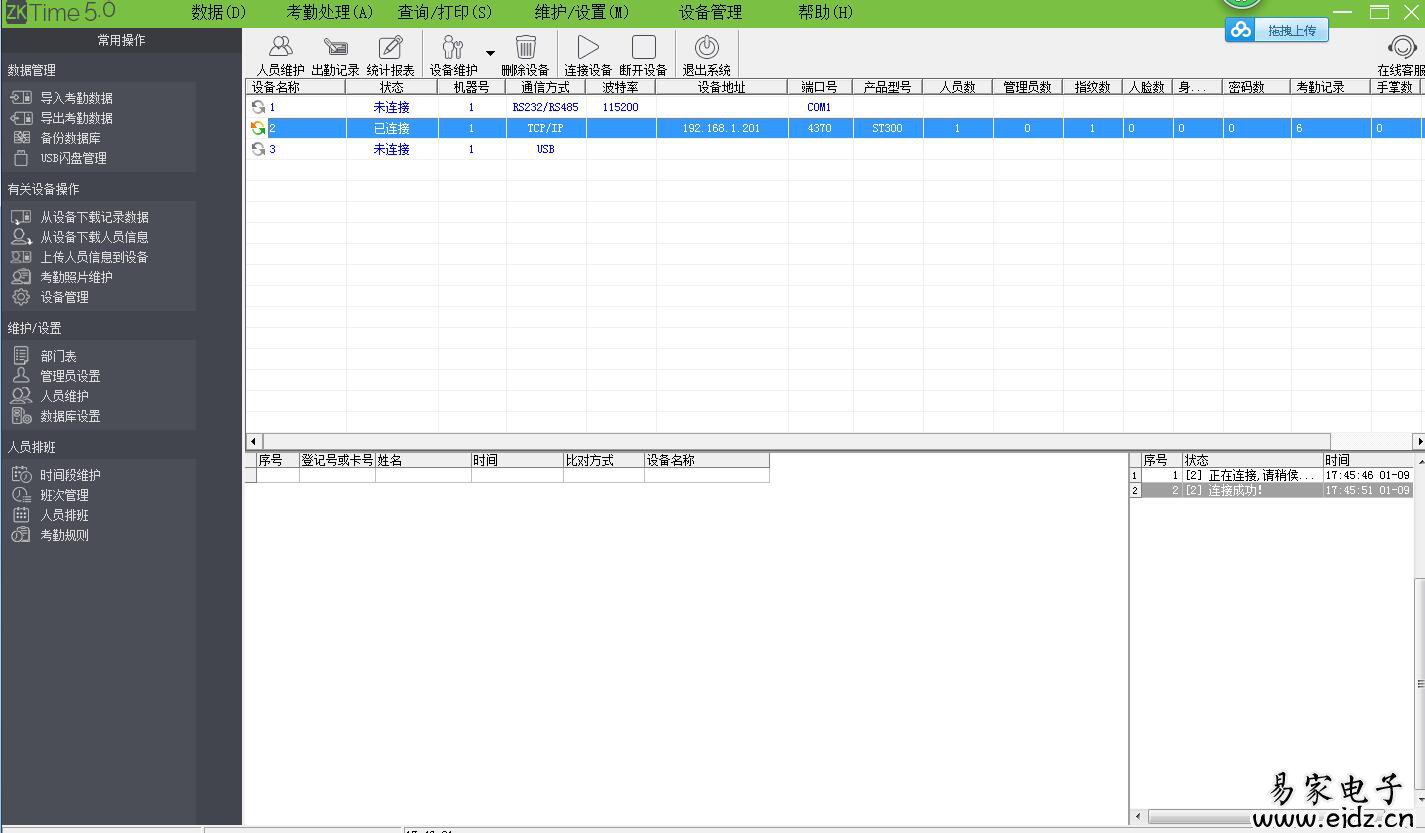Select the 拖拽上传 cloud upload button
This screenshot has height=833, width=1425.
tap(1277, 30)
